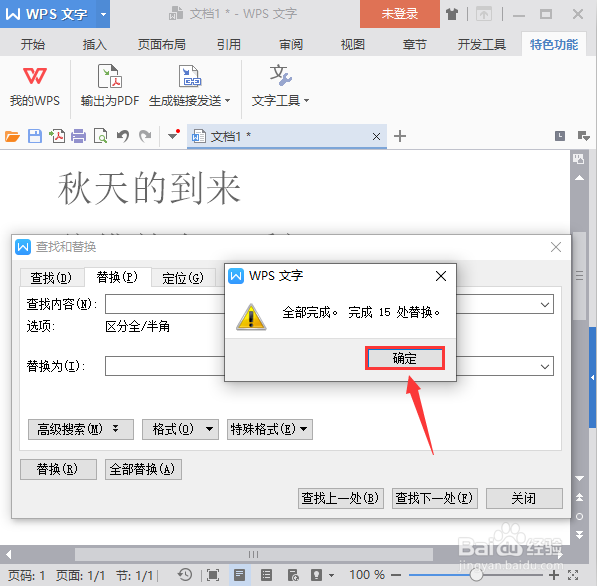Select the page layout view icon
The height and width of the screenshot is (586, 597).
pos(239,575)
